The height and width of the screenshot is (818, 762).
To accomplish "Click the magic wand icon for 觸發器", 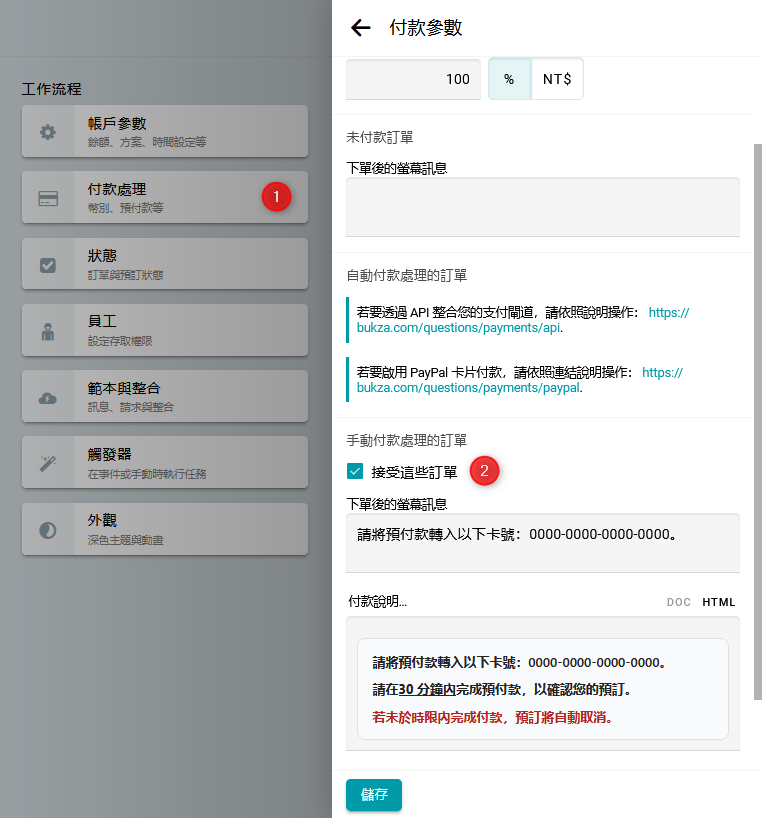I will (x=48, y=463).
